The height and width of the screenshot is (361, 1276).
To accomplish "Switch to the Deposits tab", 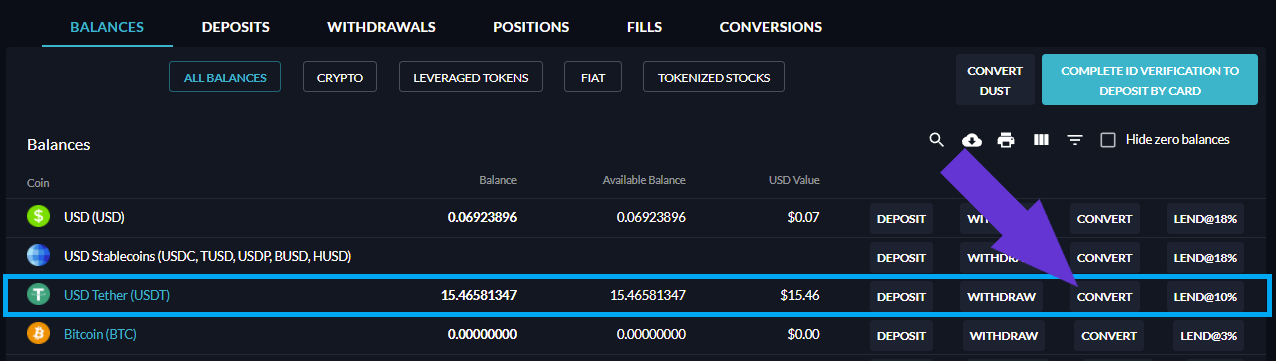I will pos(236,27).
